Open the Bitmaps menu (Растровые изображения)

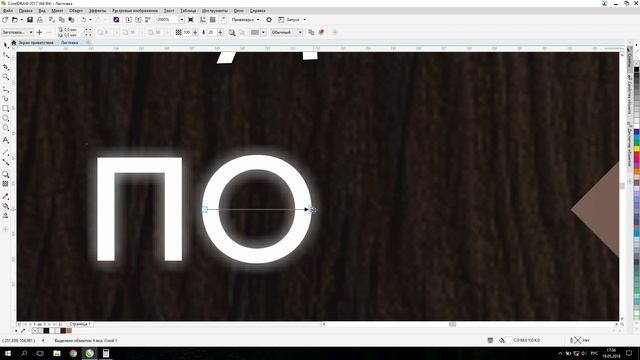tap(135, 11)
